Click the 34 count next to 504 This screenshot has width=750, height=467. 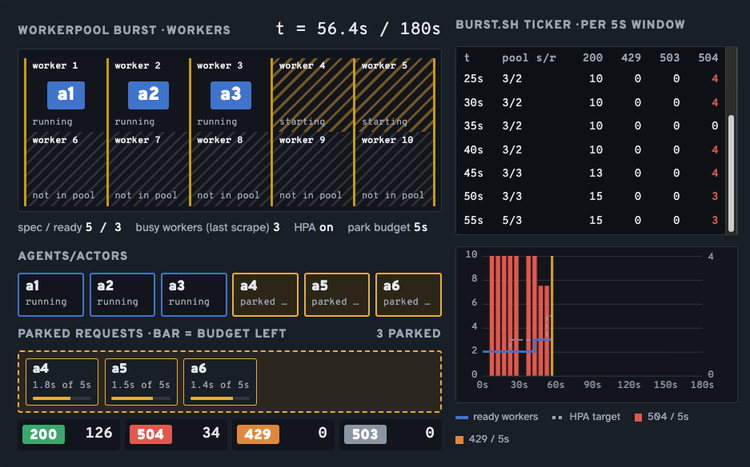coord(211,433)
